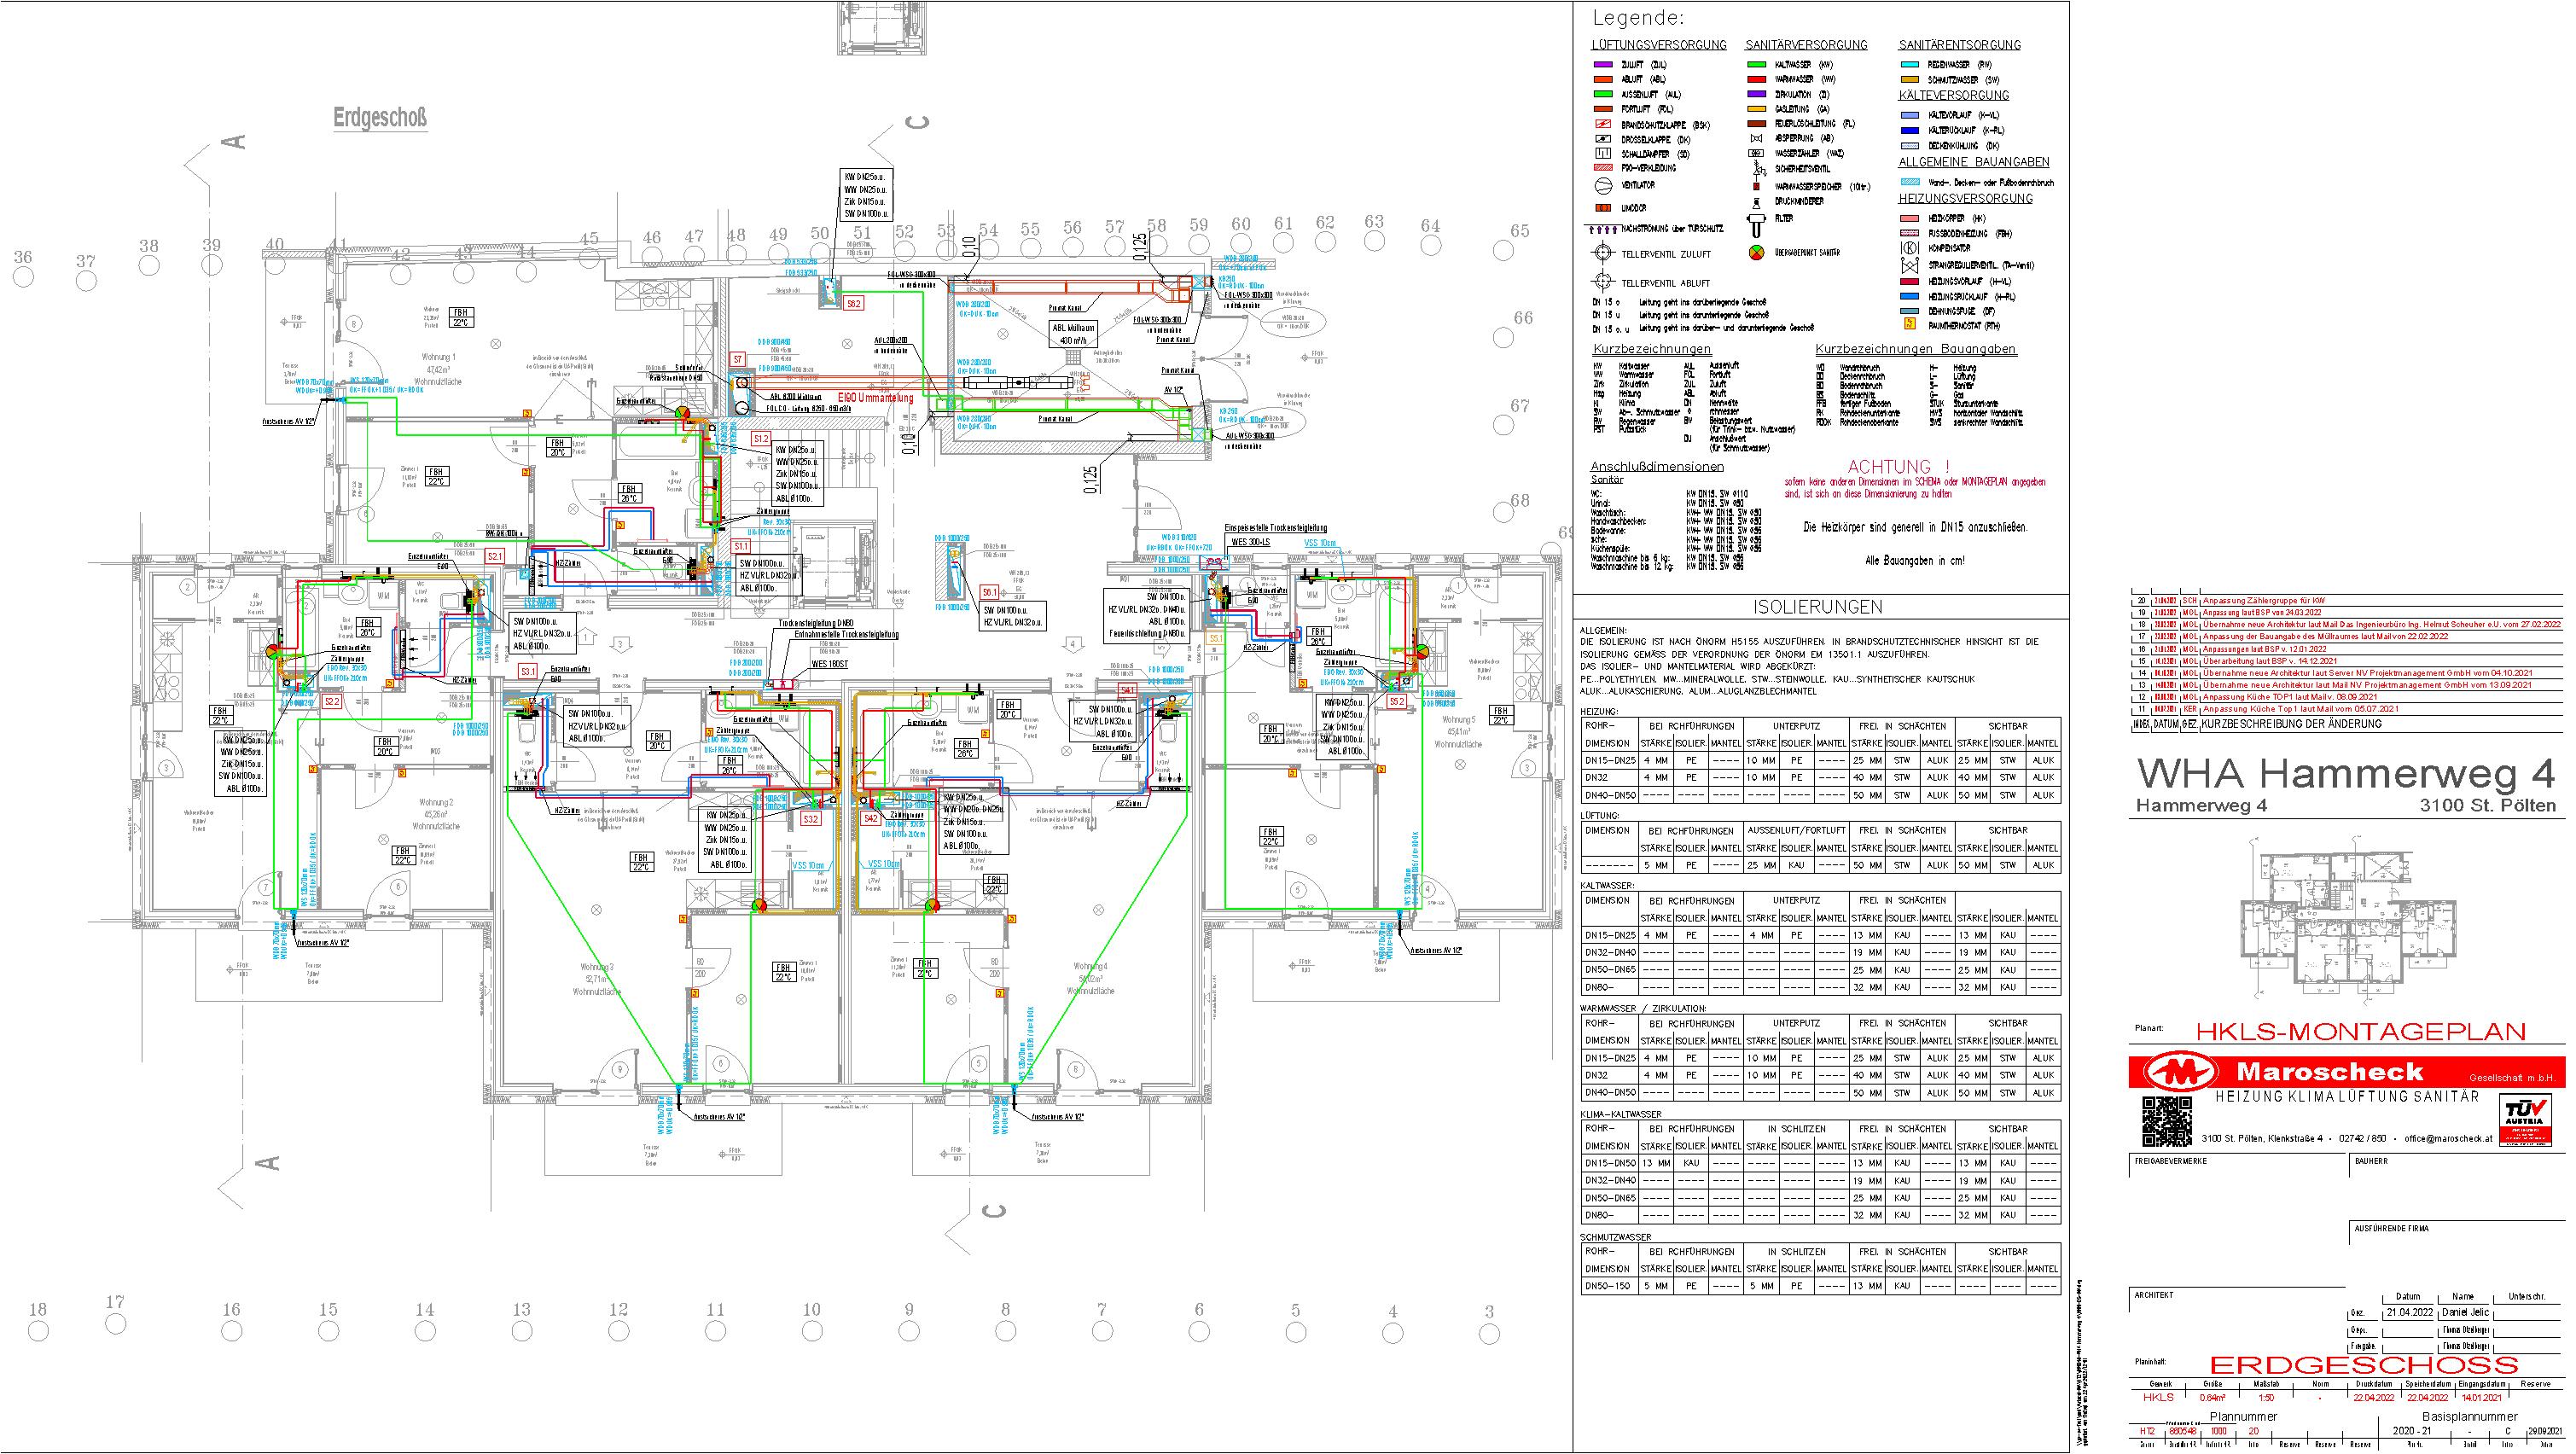
Task: Click the Kompensator legend symbol
Action: 1909,248
